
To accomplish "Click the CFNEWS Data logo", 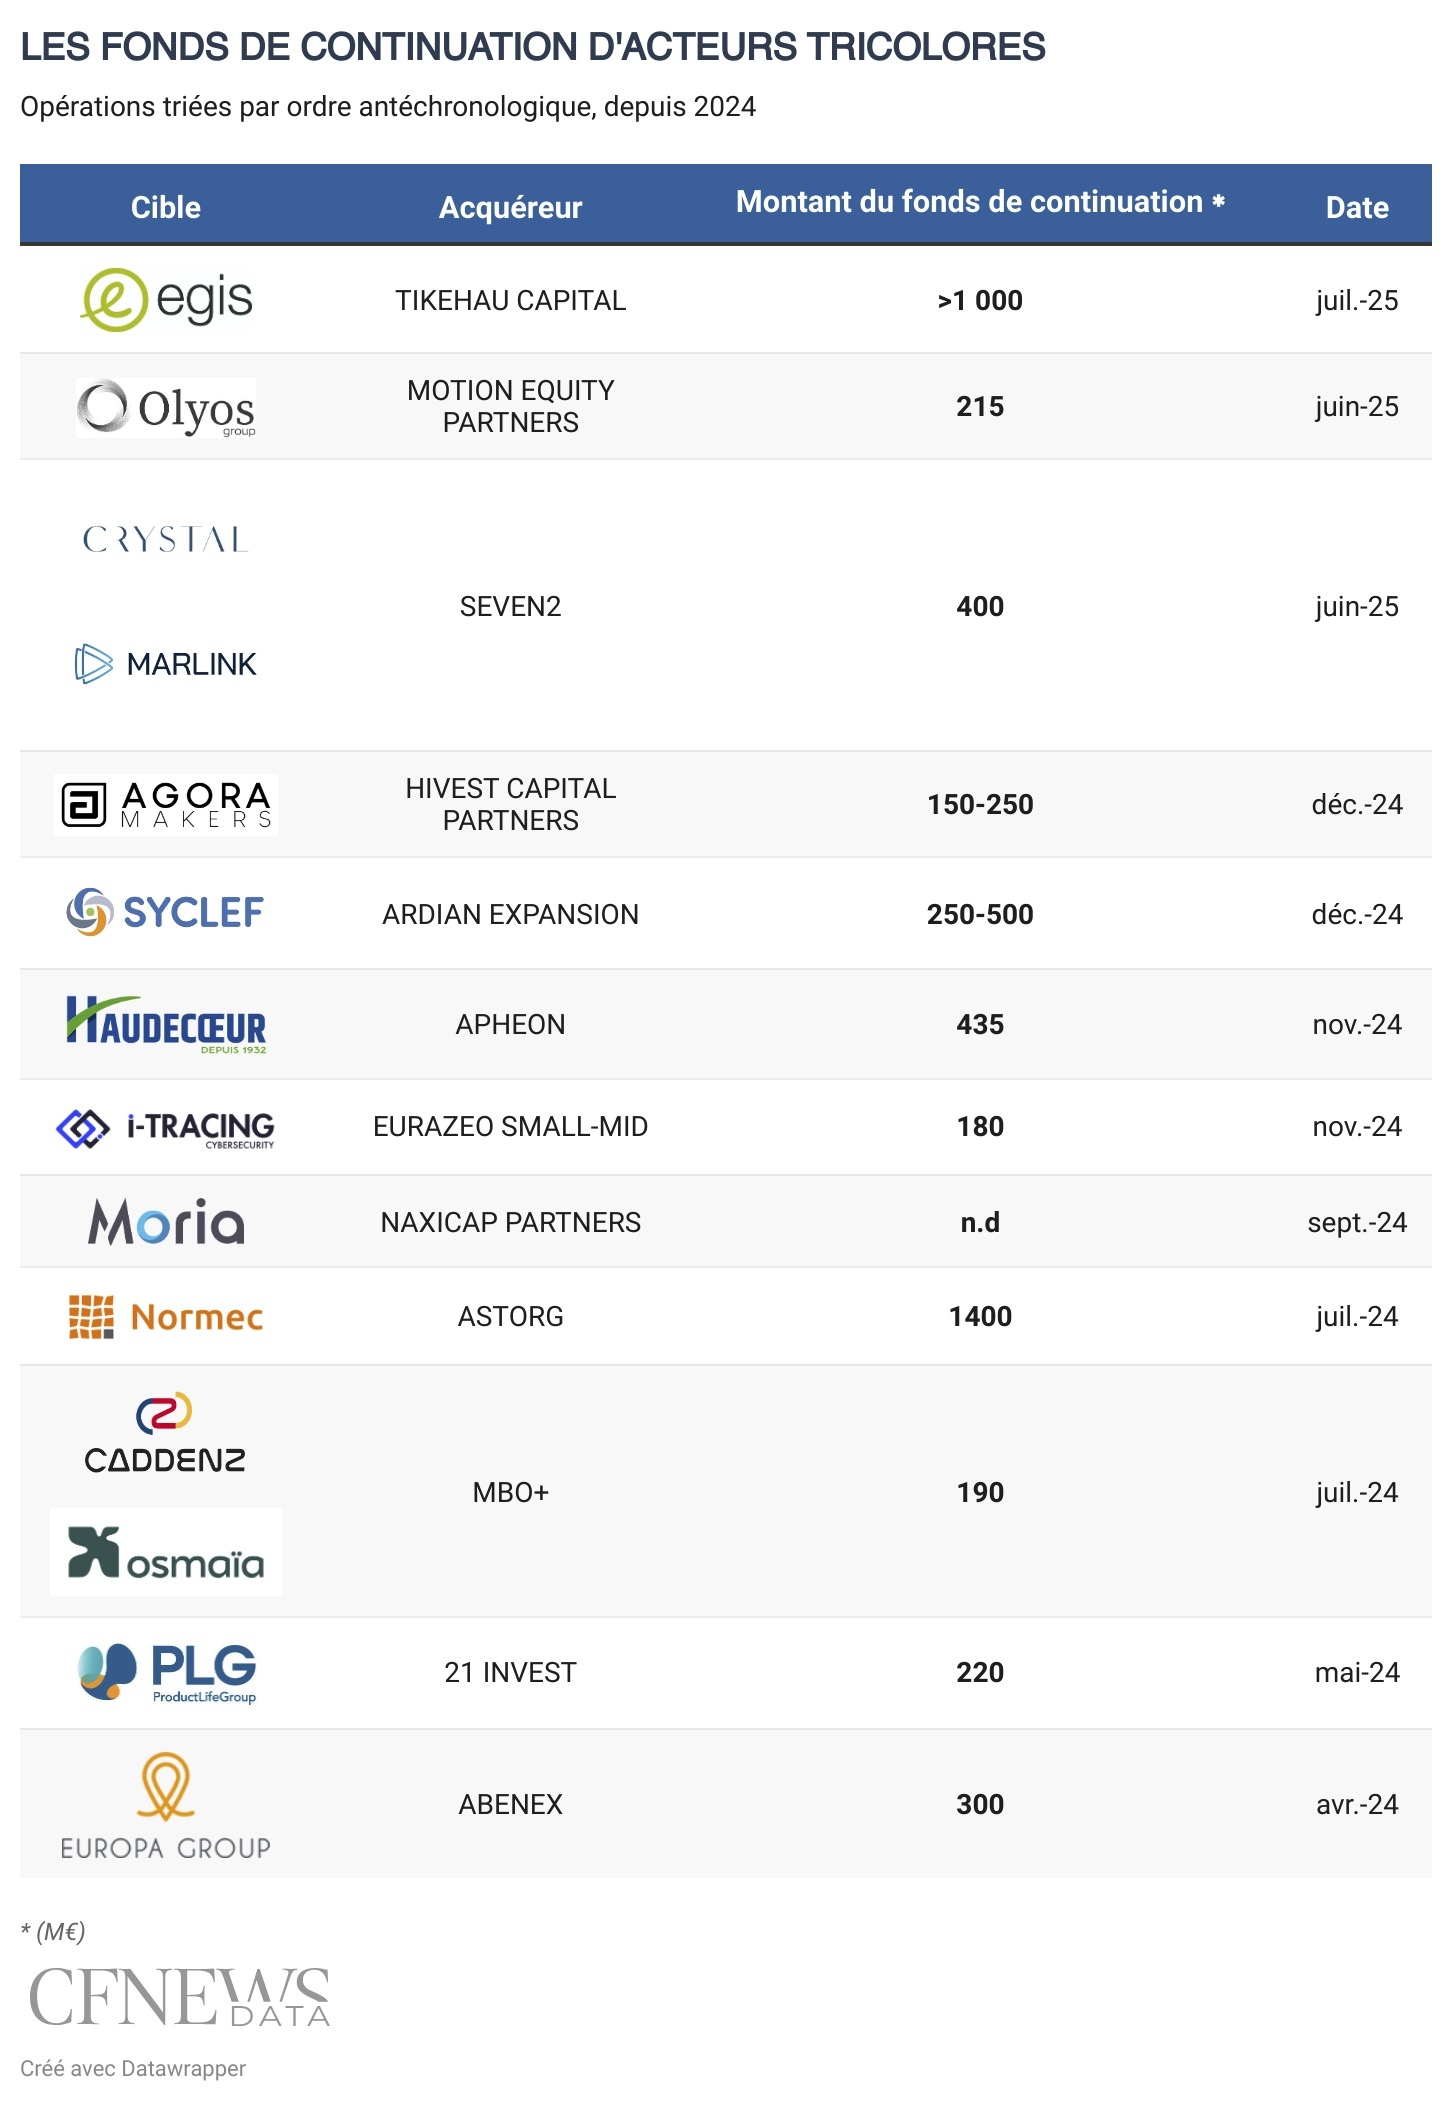I will [x=180, y=1996].
